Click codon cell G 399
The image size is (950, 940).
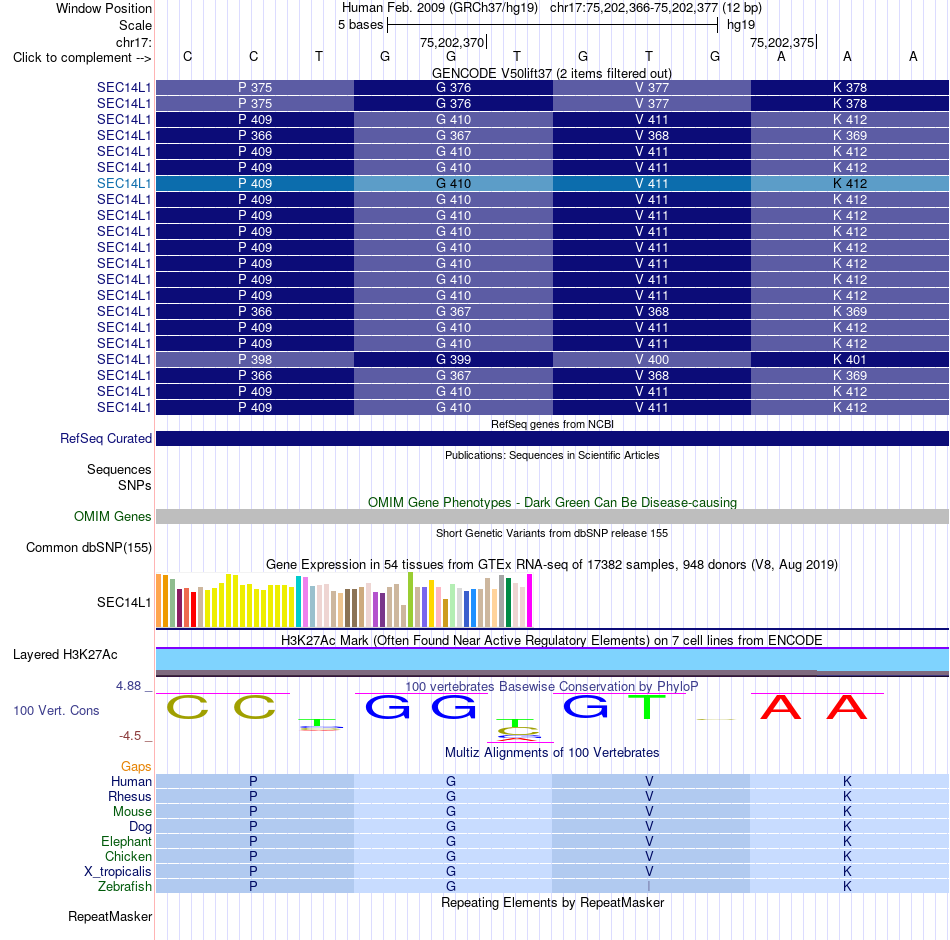[x=453, y=359]
